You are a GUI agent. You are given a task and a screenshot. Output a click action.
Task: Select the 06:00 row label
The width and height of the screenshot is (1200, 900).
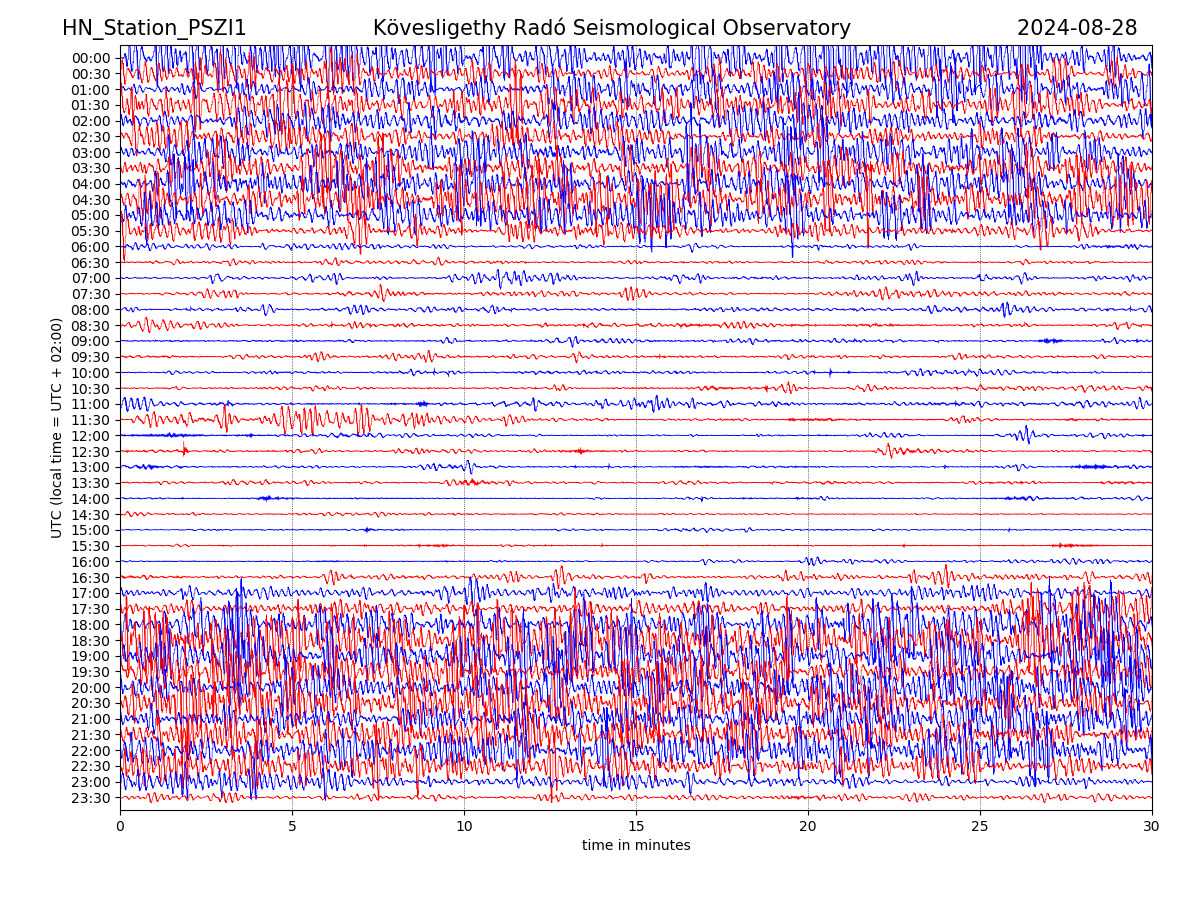[x=91, y=247]
